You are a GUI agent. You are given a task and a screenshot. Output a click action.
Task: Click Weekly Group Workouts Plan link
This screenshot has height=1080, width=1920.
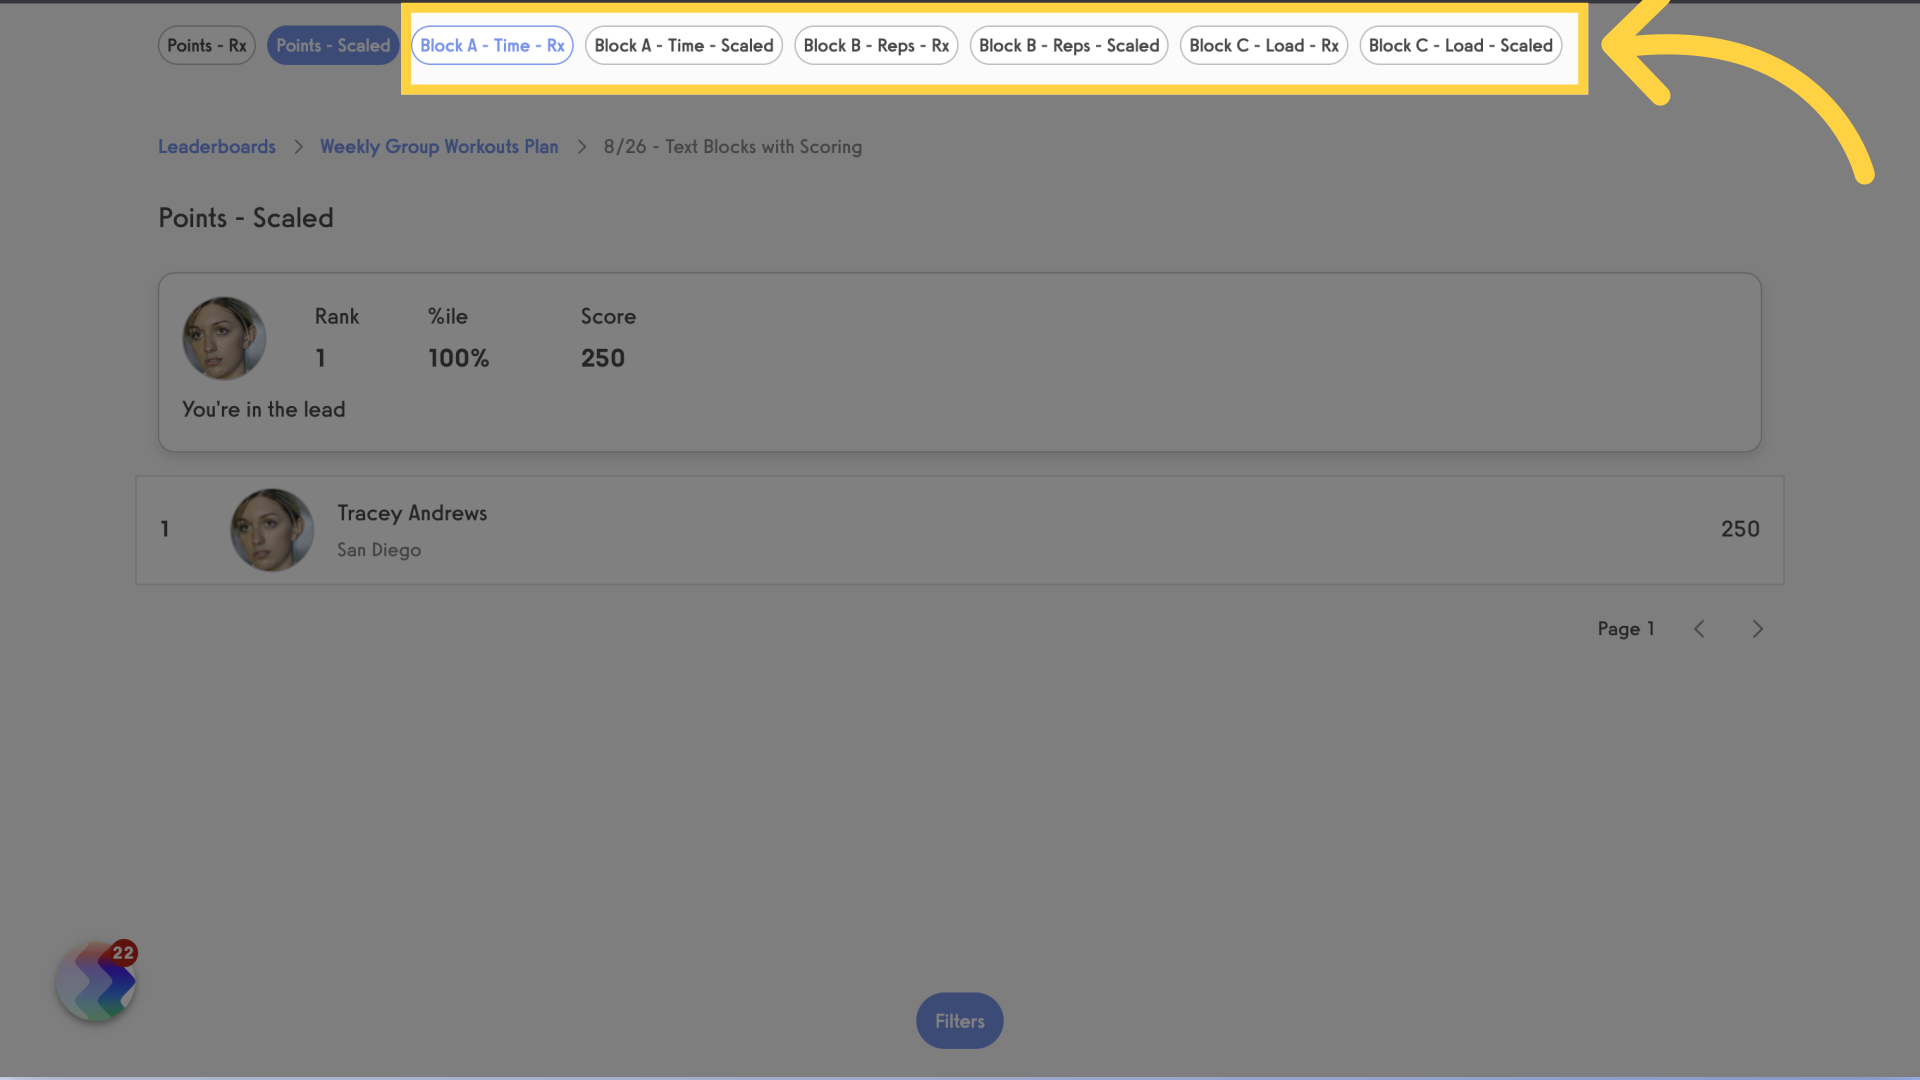(439, 145)
